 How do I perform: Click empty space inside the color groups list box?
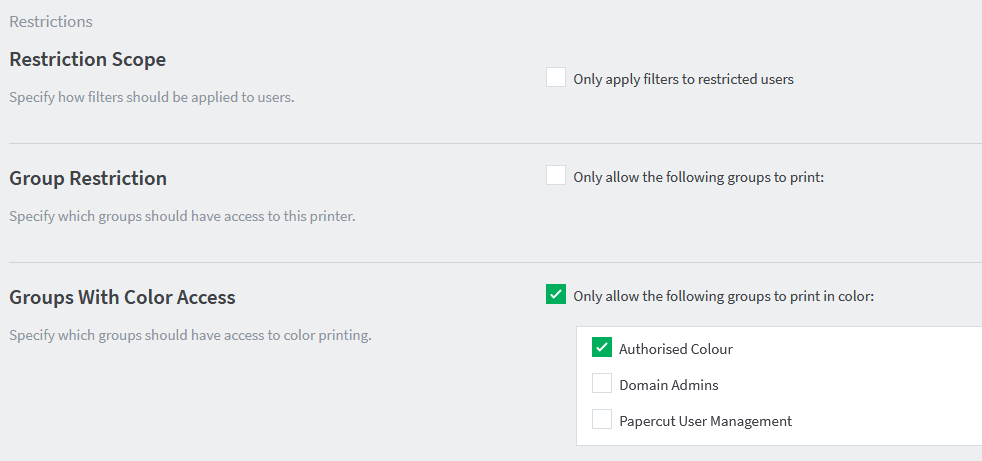pyautogui.click(x=877, y=385)
